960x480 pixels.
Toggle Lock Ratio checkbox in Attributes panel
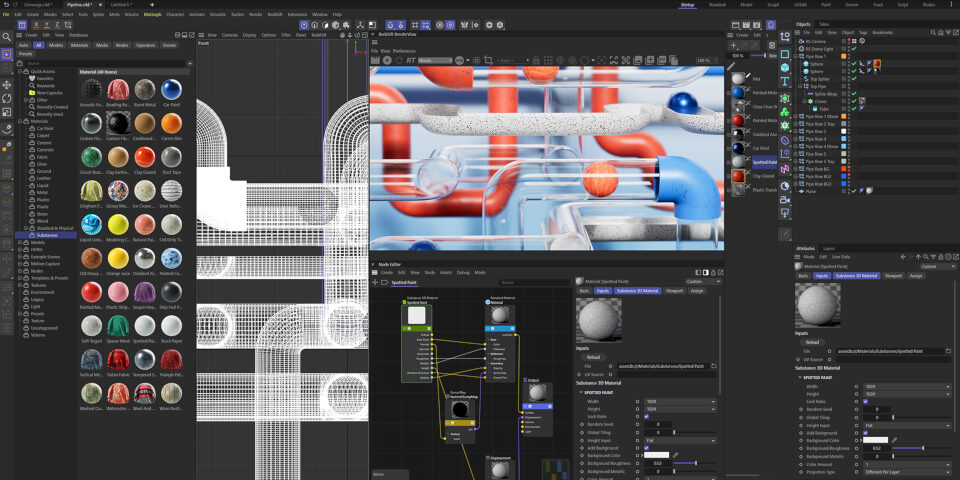pyautogui.click(x=864, y=401)
